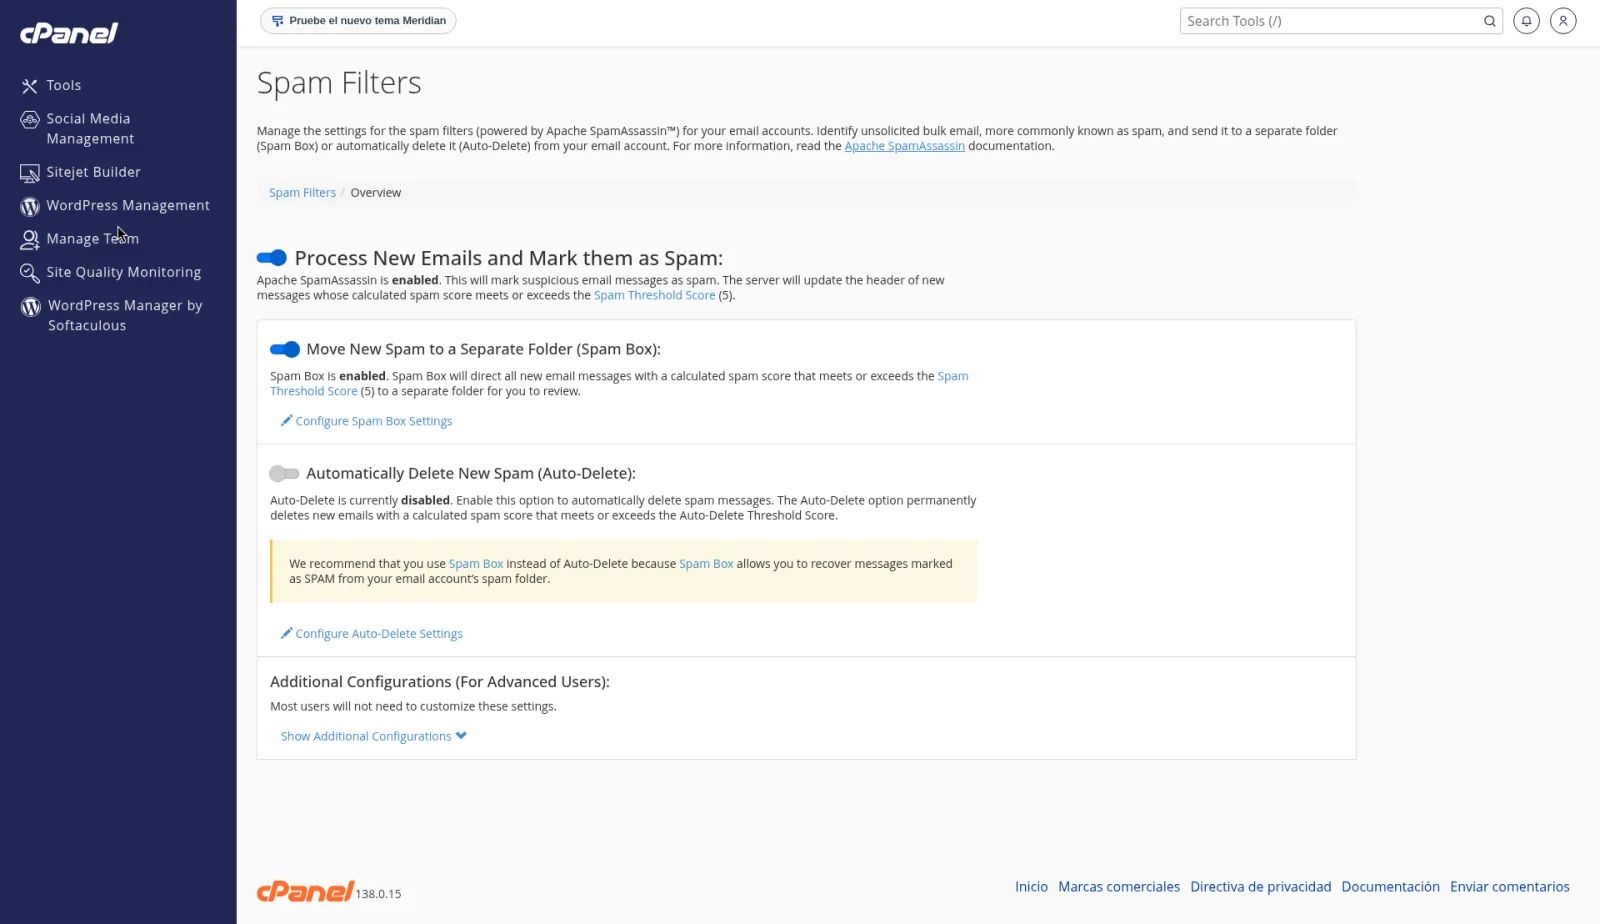Viewport: 1600px width, 924px height.
Task: Click the Tools wrench icon
Action: click(30, 86)
